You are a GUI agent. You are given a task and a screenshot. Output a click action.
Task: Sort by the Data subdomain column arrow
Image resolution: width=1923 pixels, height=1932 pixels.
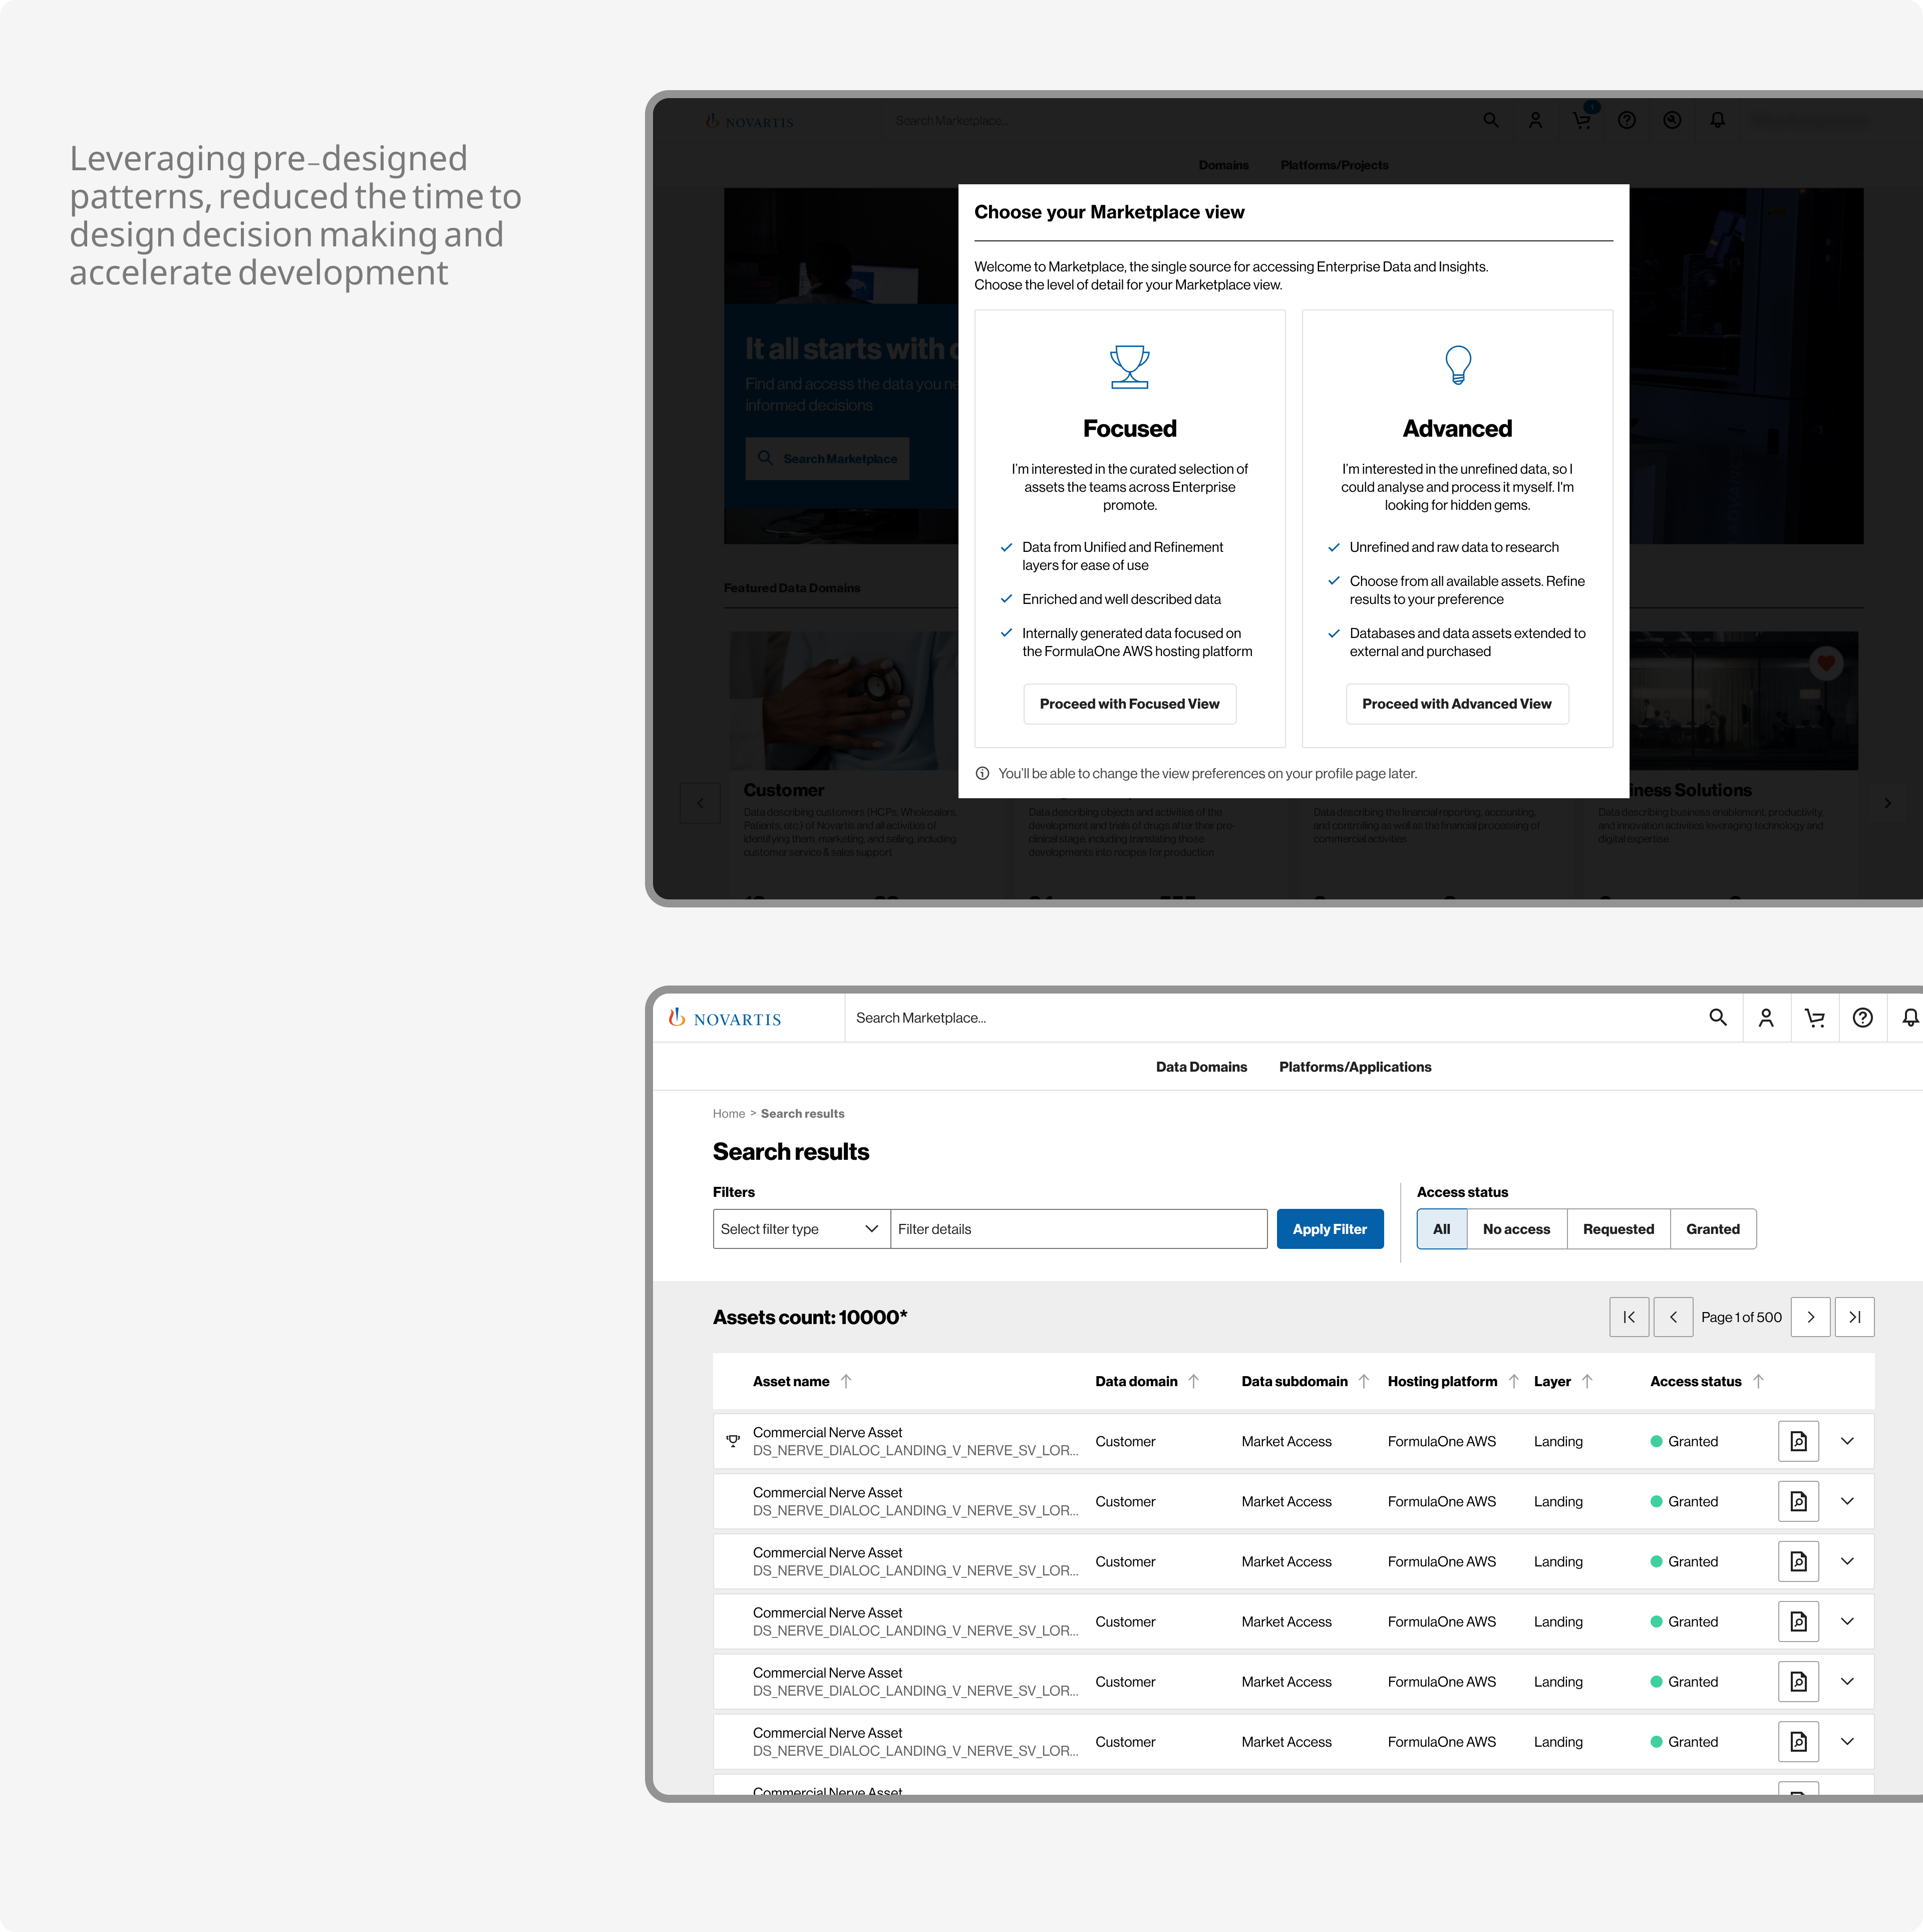point(1363,1381)
